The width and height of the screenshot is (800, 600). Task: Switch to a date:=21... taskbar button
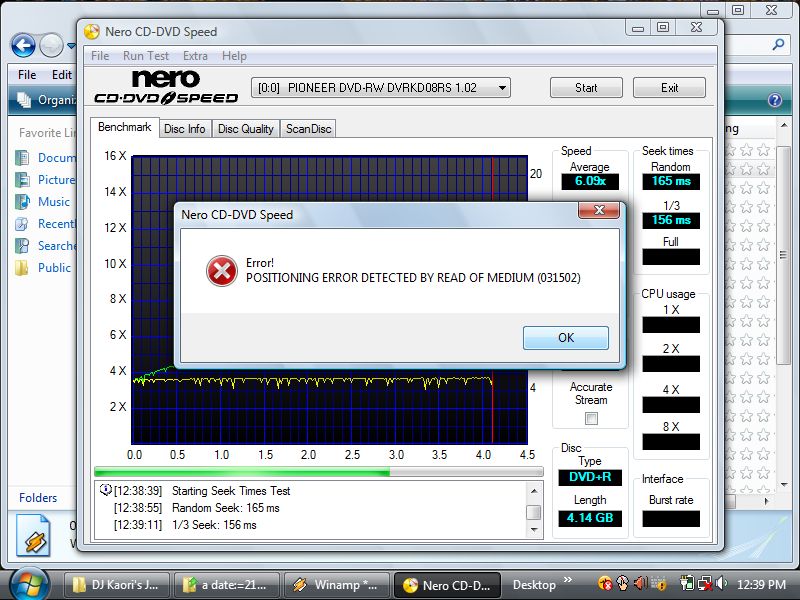[227, 585]
